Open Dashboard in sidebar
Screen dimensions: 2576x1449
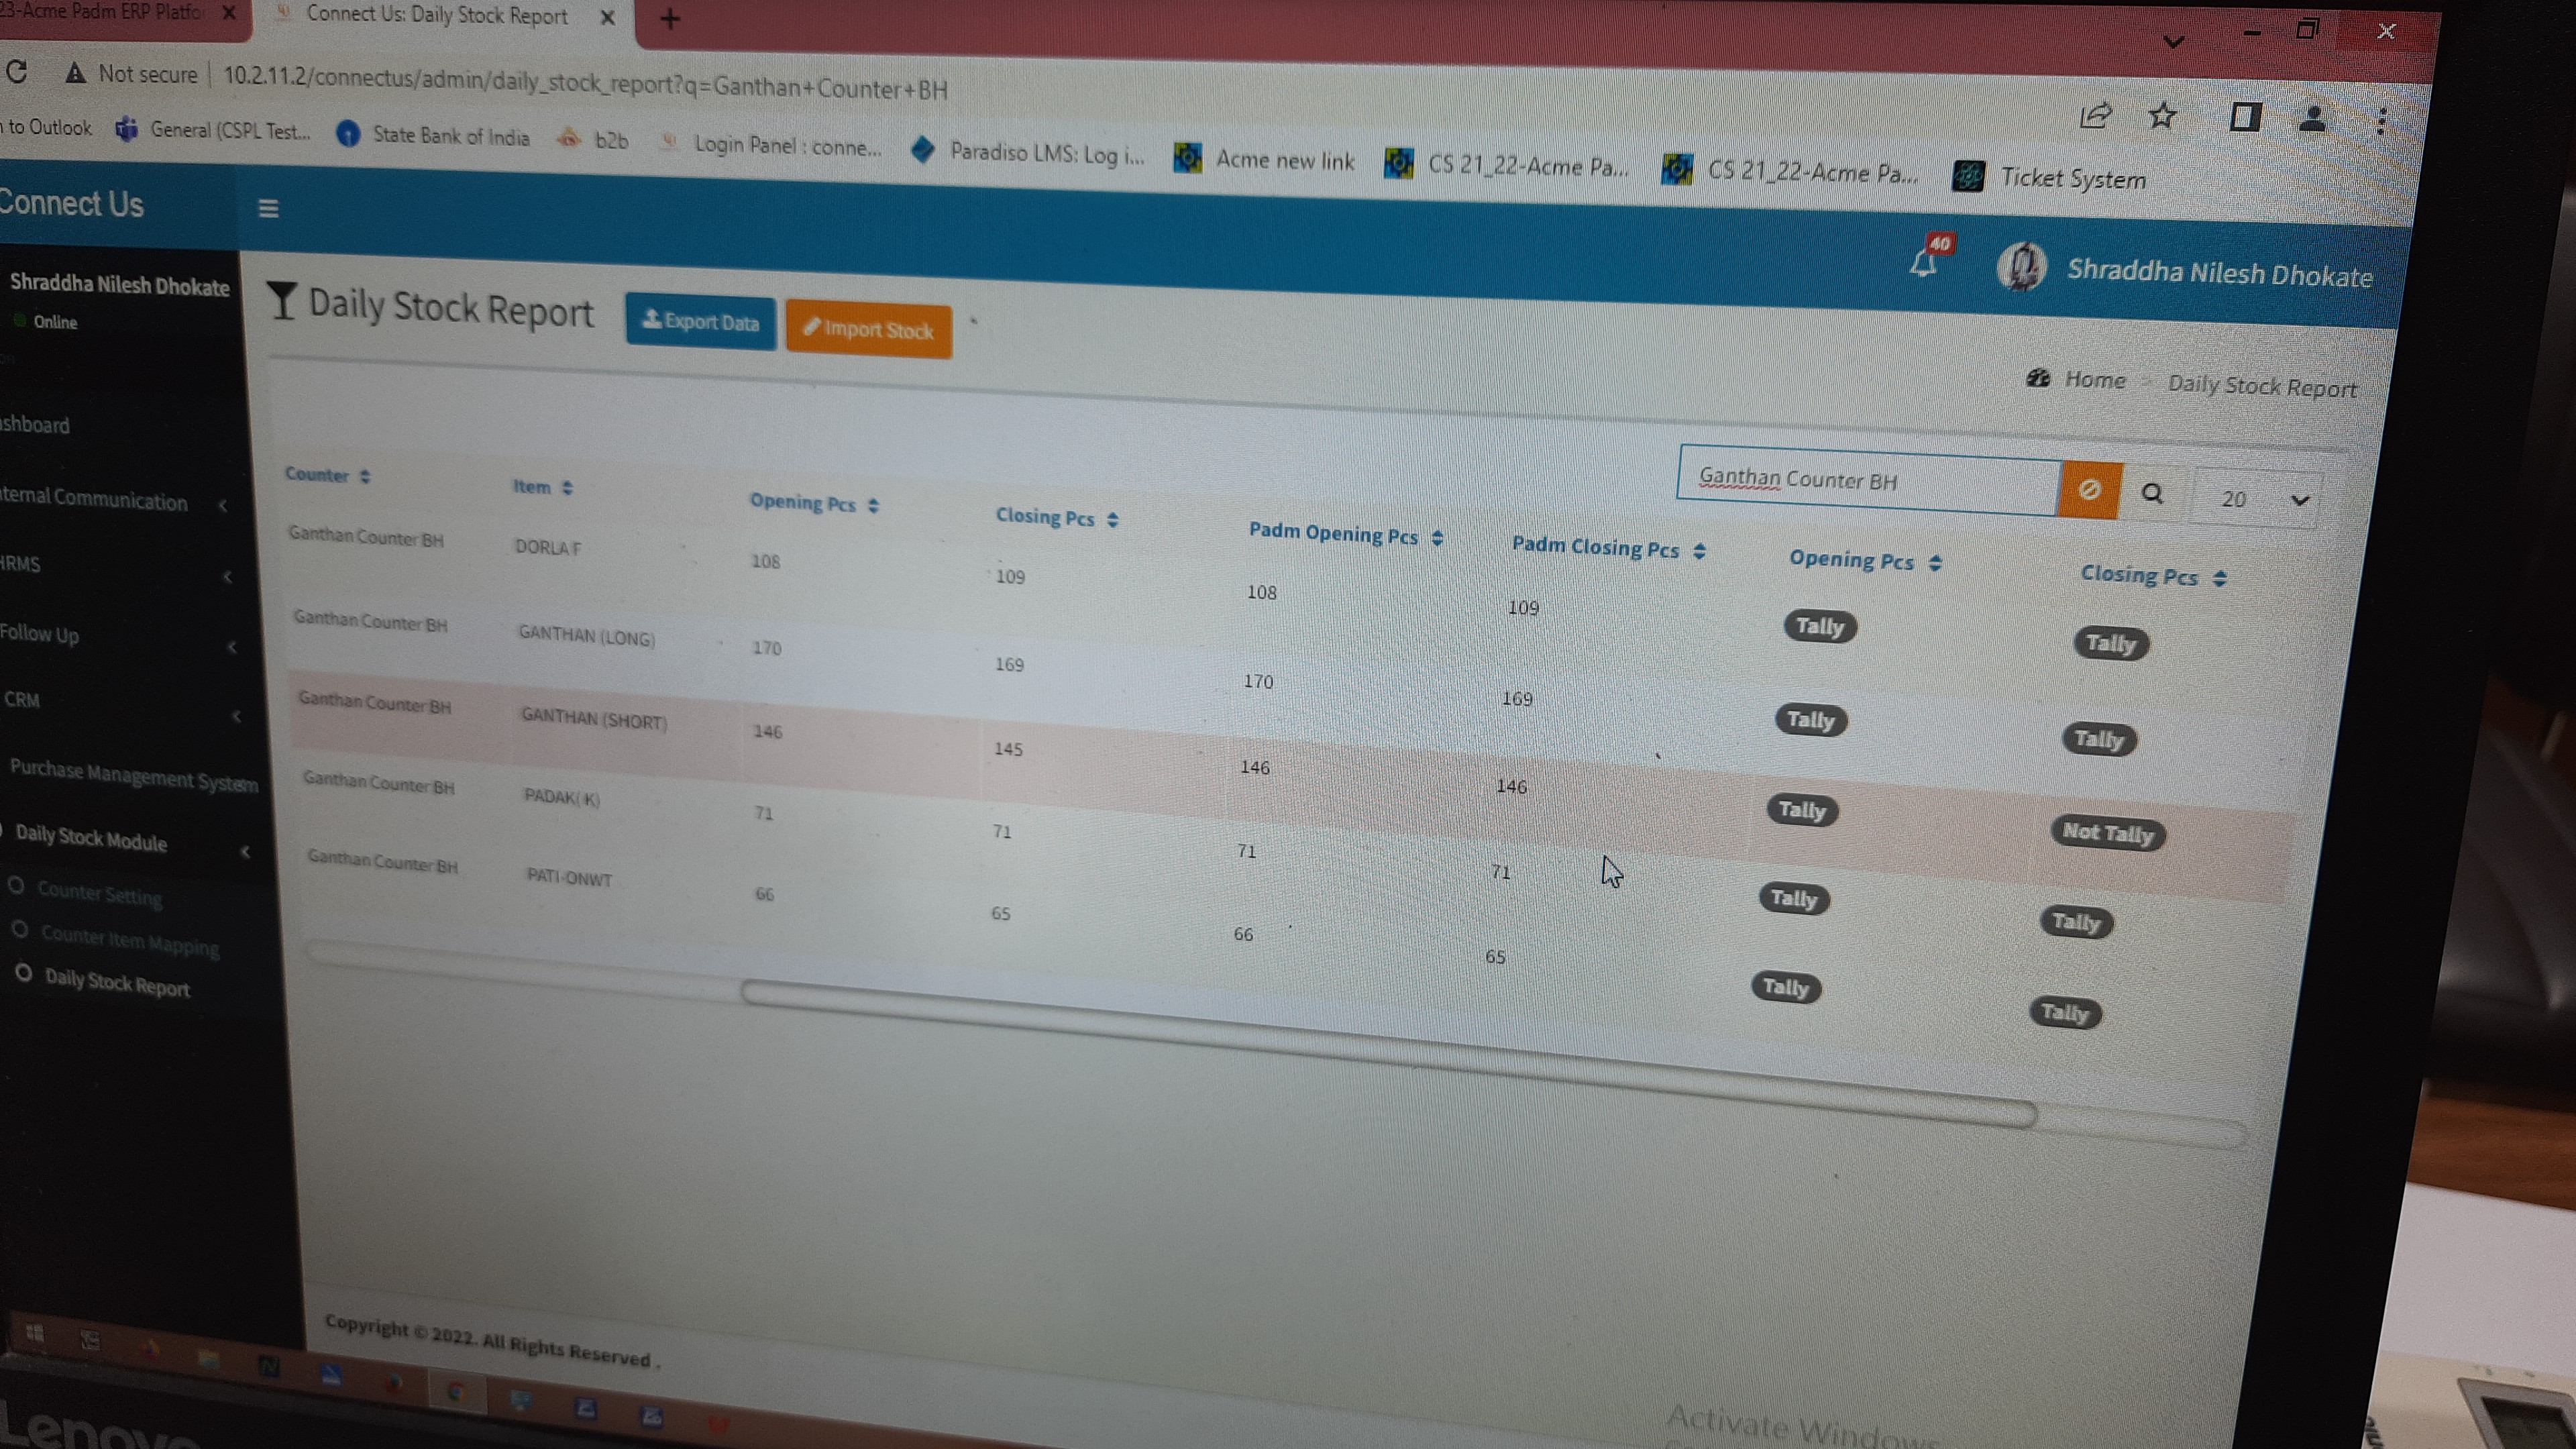point(35,425)
